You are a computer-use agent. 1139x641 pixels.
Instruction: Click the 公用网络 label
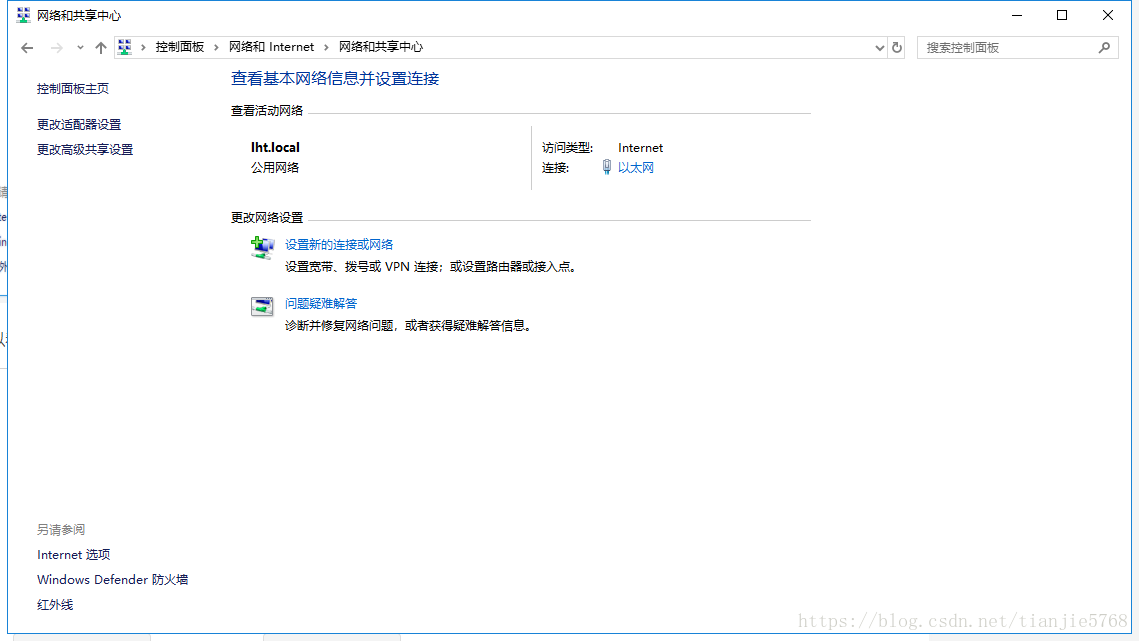pos(275,168)
